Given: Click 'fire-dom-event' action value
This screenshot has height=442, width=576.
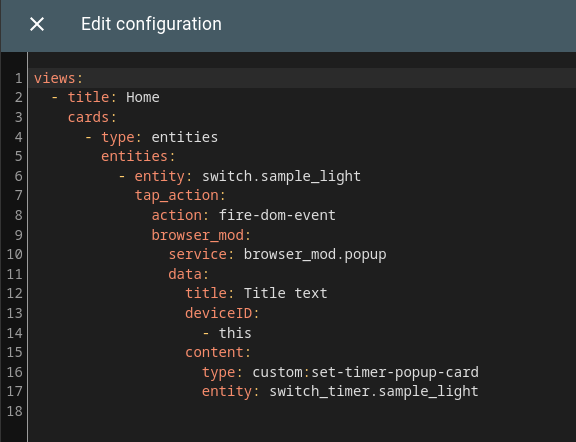Looking at the screenshot, I should coord(277,215).
